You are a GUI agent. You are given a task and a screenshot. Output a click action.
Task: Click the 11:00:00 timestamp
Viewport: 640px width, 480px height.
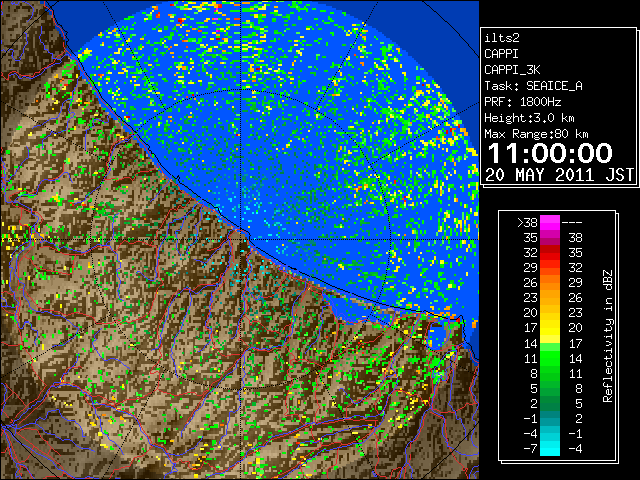click(x=550, y=153)
